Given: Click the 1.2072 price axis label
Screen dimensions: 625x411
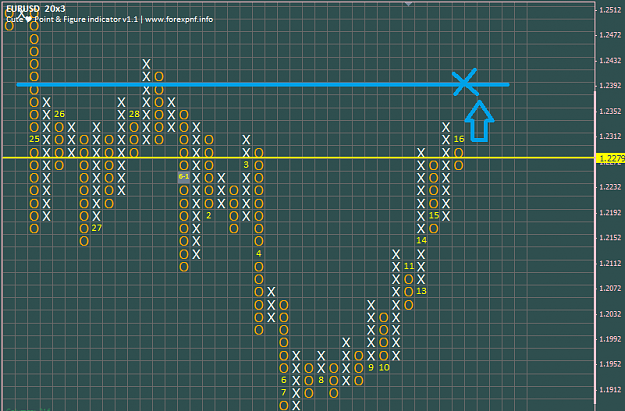Looking at the screenshot, I should point(610,288).
